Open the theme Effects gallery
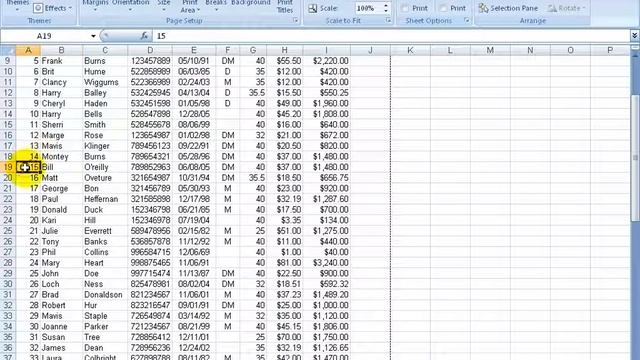 (x=53, y=8)
